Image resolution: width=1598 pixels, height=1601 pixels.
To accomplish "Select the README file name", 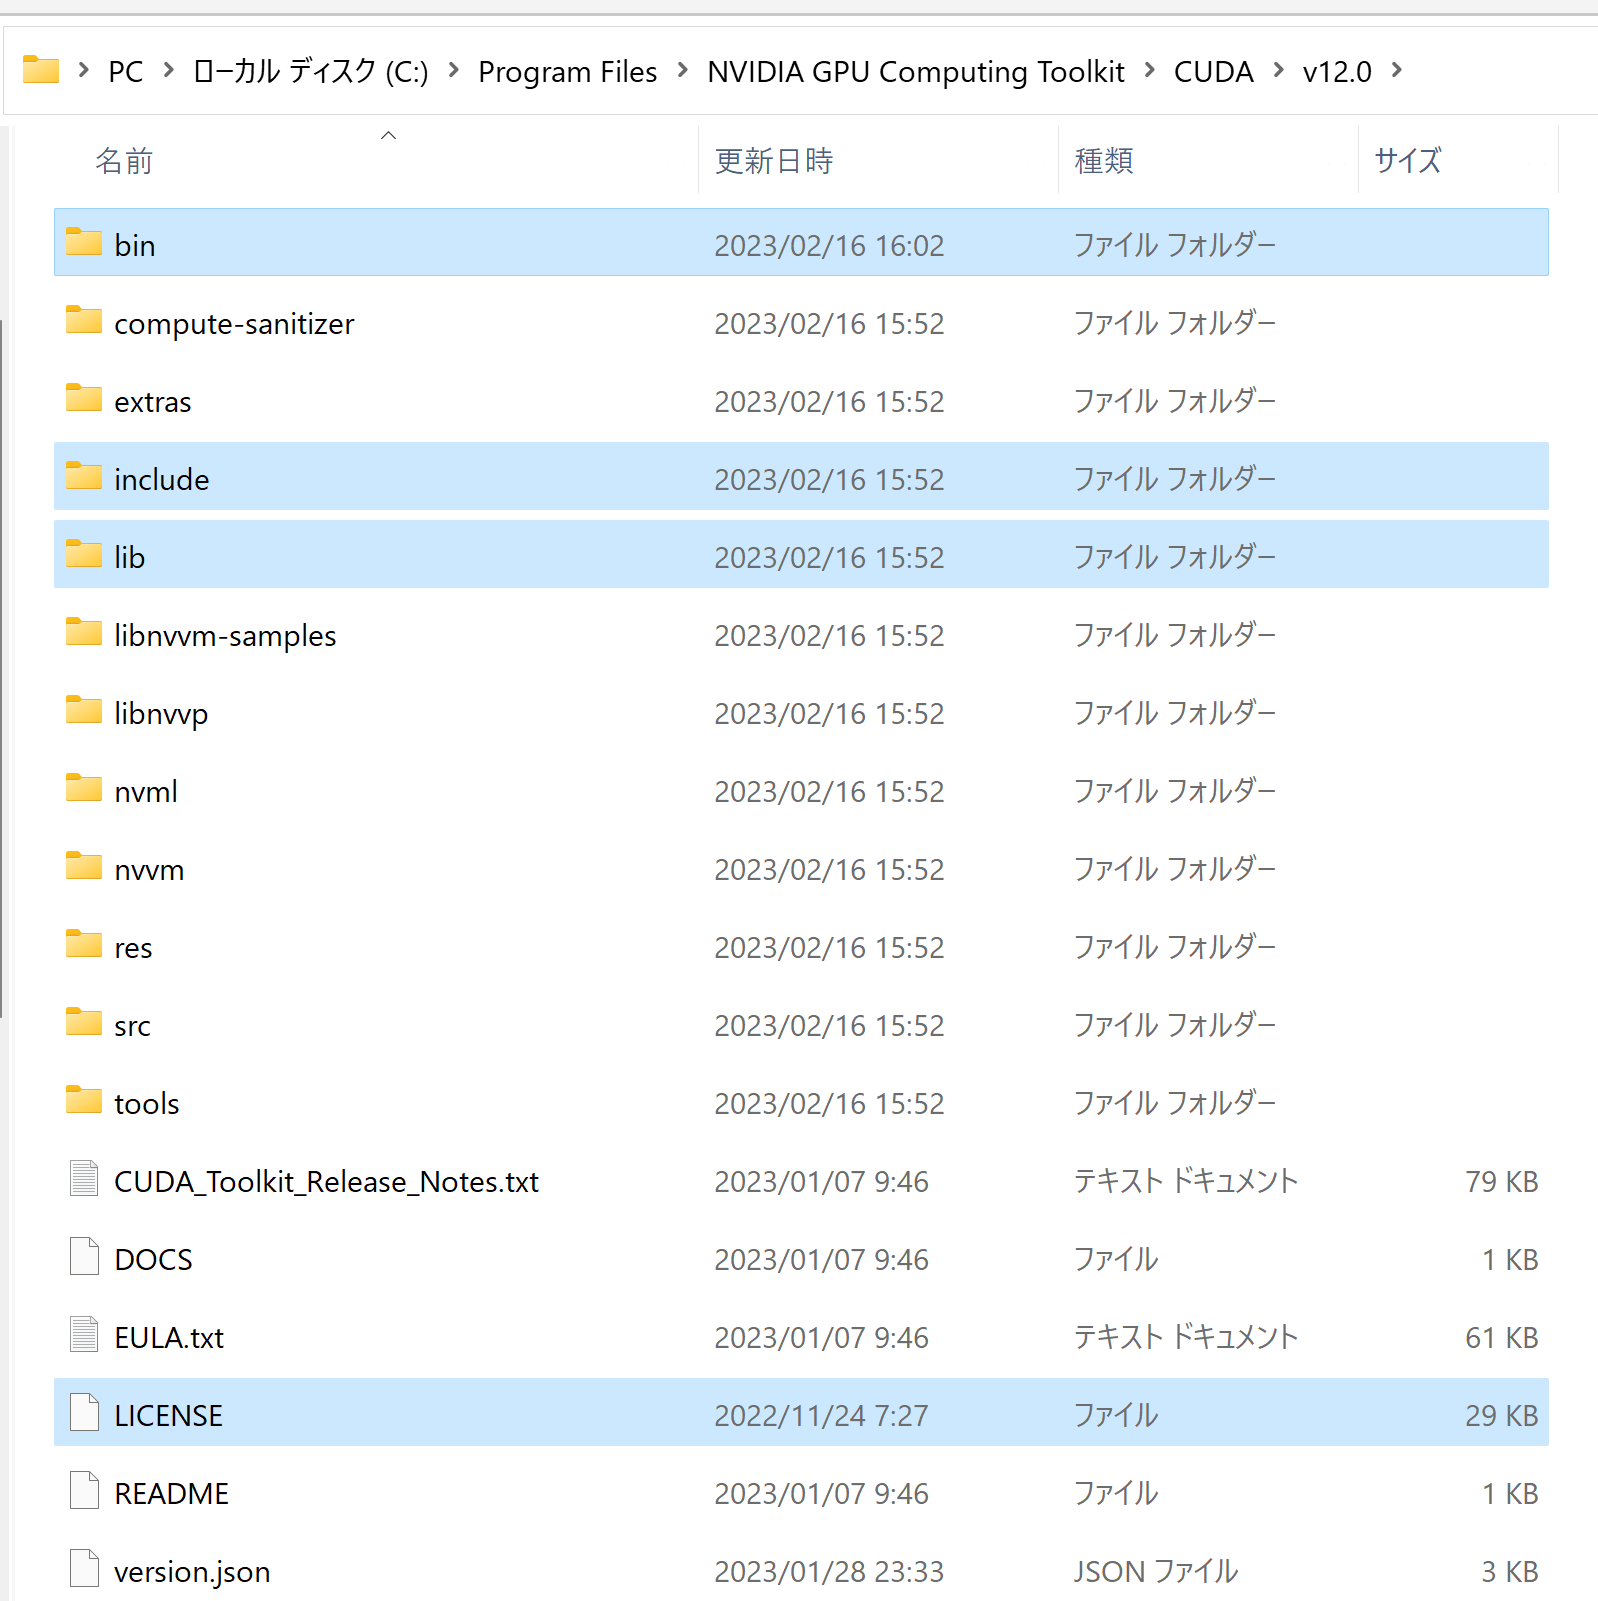I will click(171, 1494).
